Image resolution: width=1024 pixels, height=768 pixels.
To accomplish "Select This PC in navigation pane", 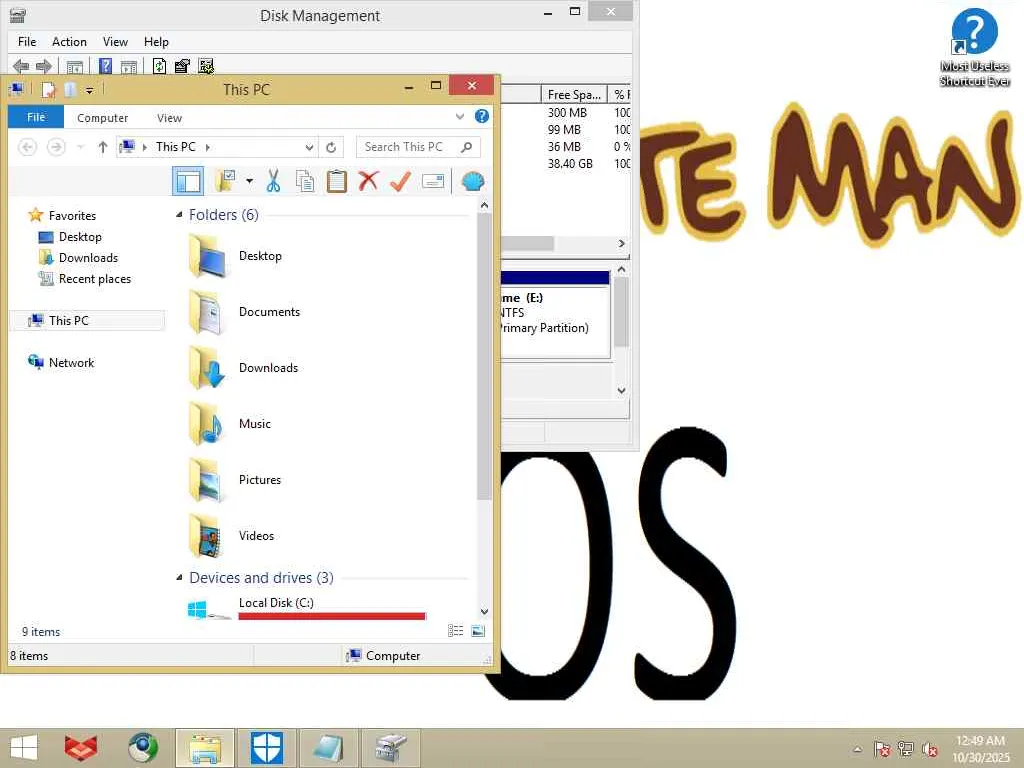I will pos(87,321).
